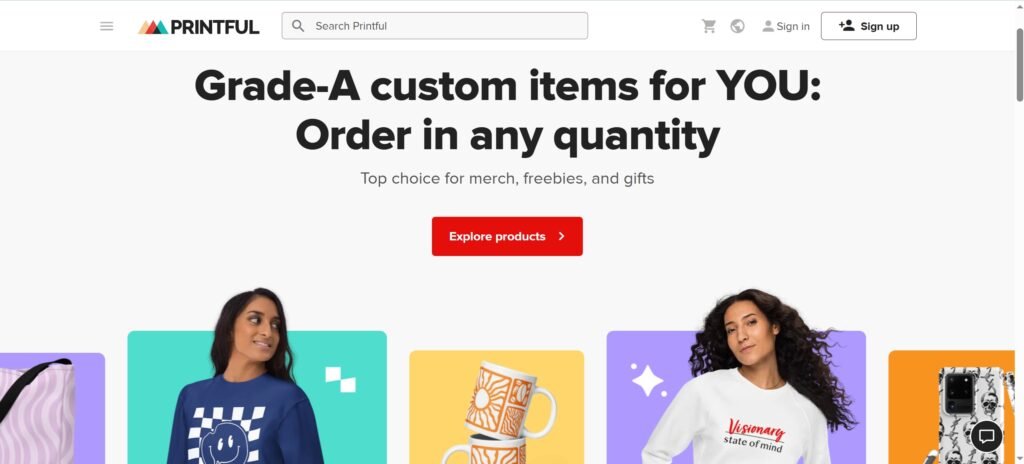Select the orange sun mugs image
The image size is (1024, 464).
click(x=496, y=407)
